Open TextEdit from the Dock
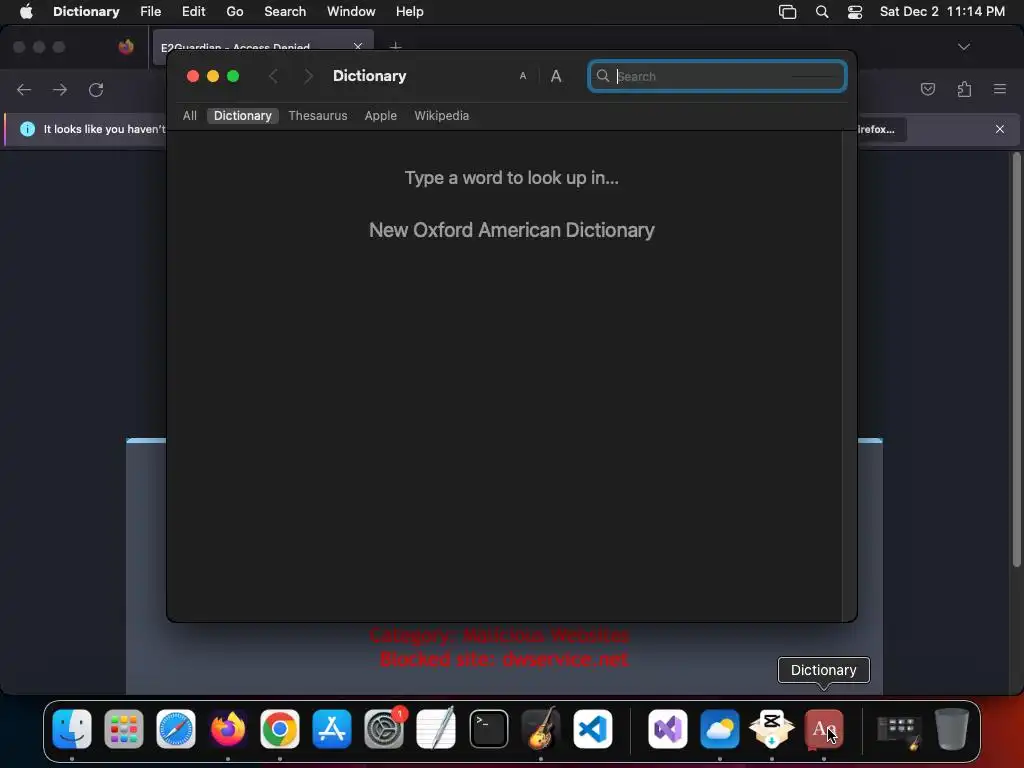The height and width of the screenshot is (768, 1024). [436, 728]
